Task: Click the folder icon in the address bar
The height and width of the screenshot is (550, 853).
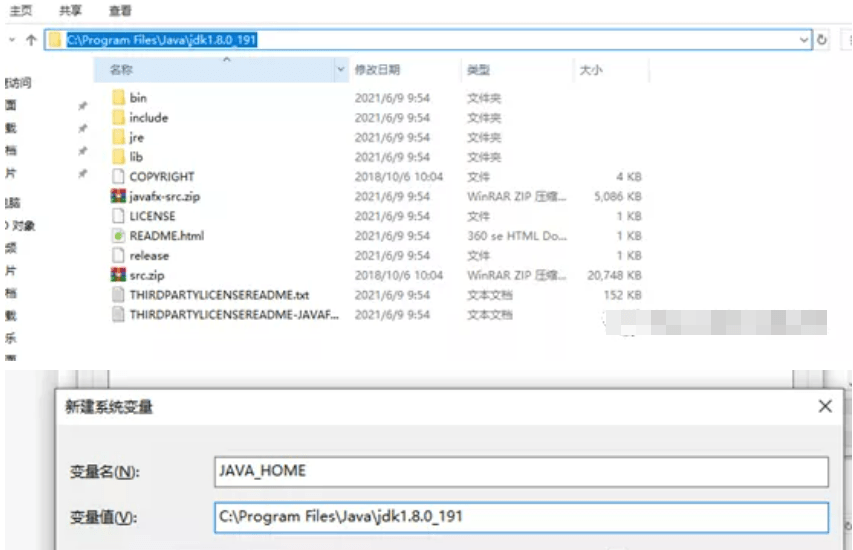Action: tap(55, 40)
